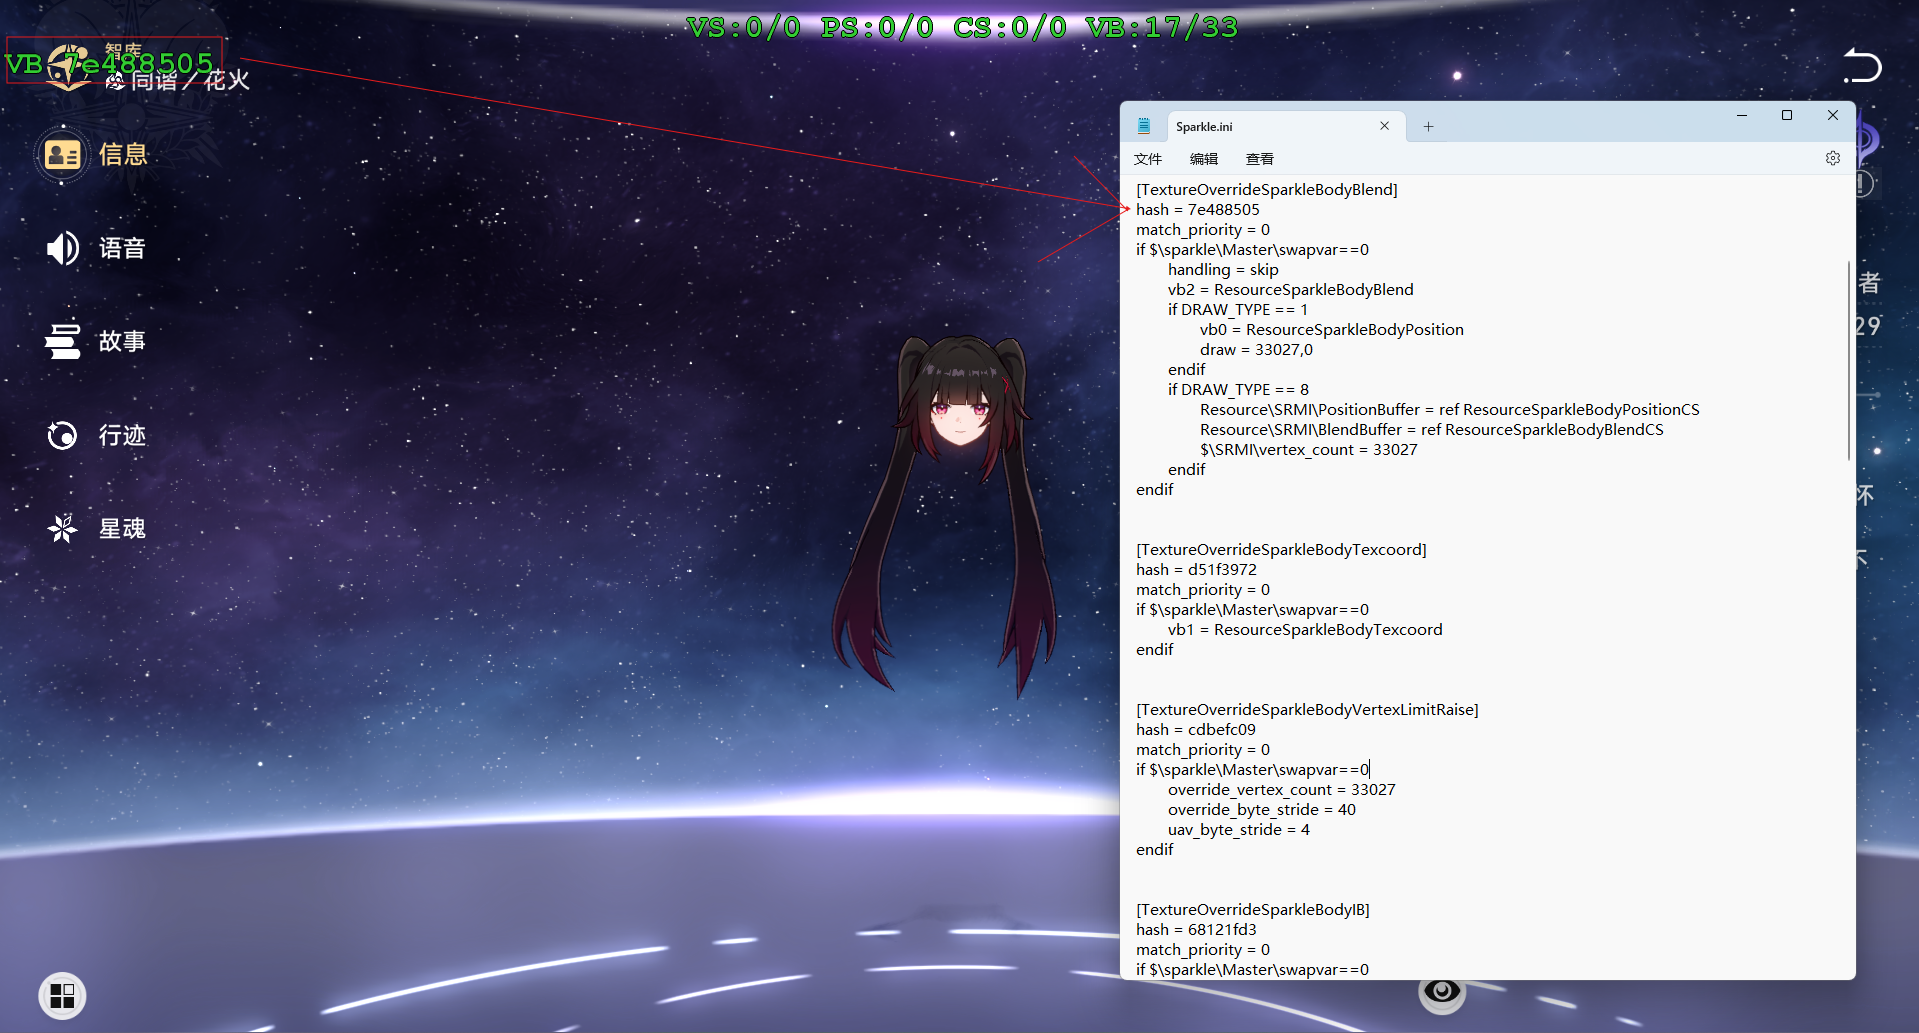Click the line '$\SRMI\vertex_count = 33027'

(1309, 450)
